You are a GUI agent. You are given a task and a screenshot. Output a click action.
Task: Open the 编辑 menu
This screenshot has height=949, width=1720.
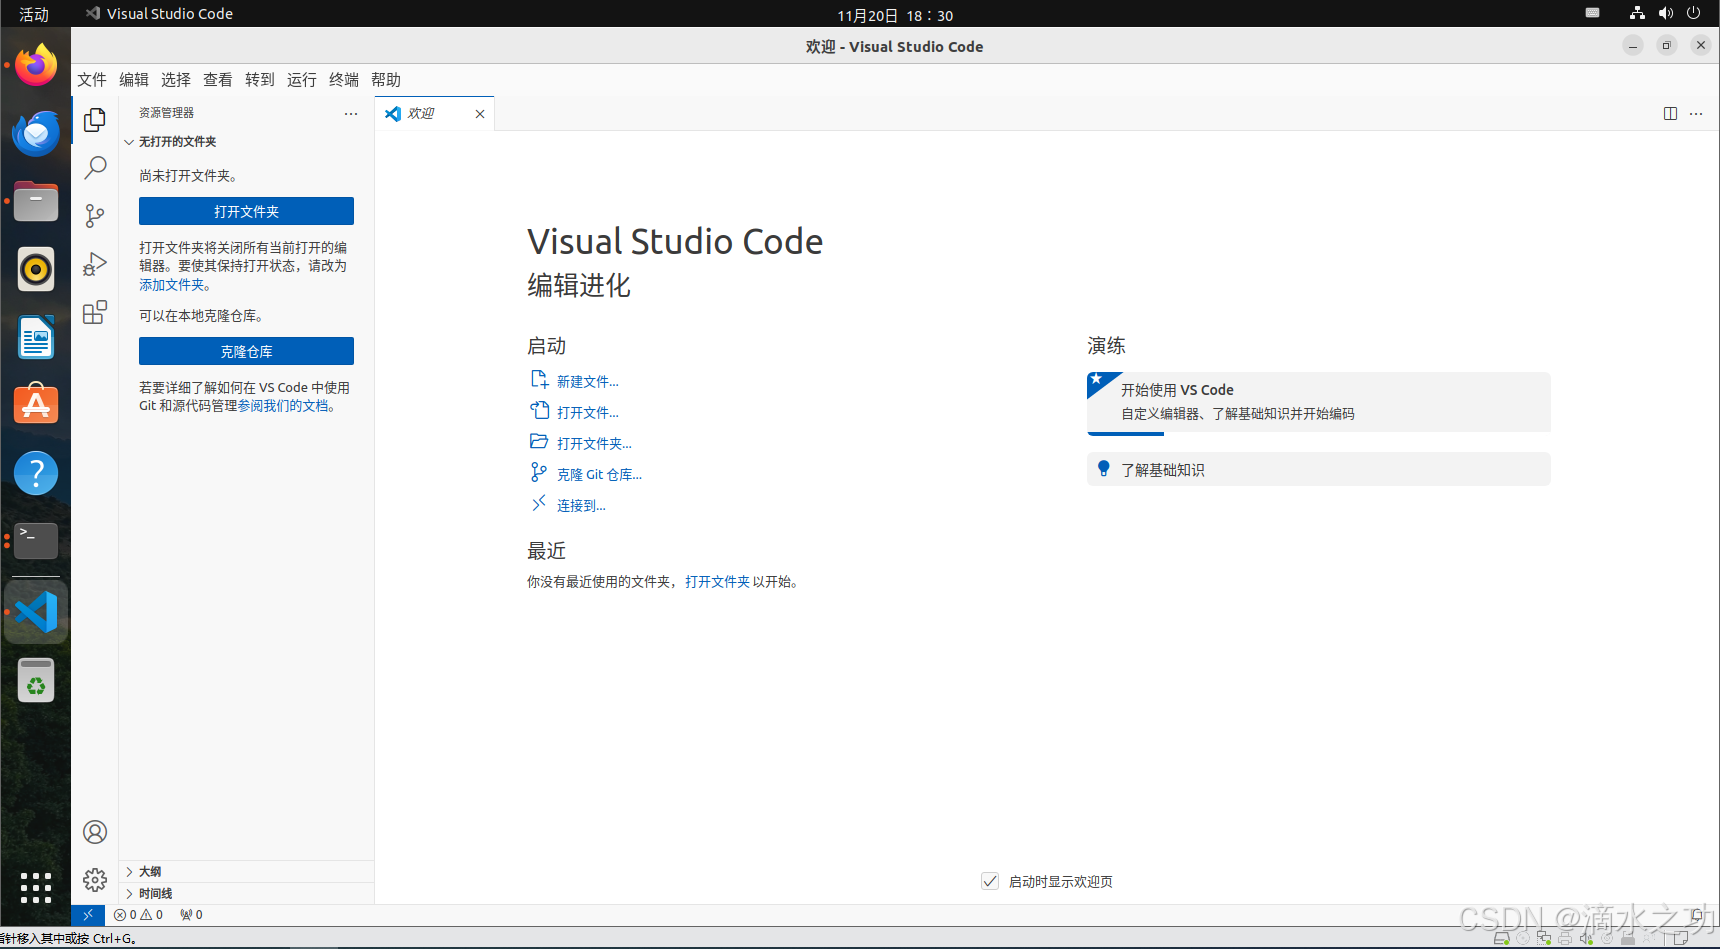click(x=134, y=80)
